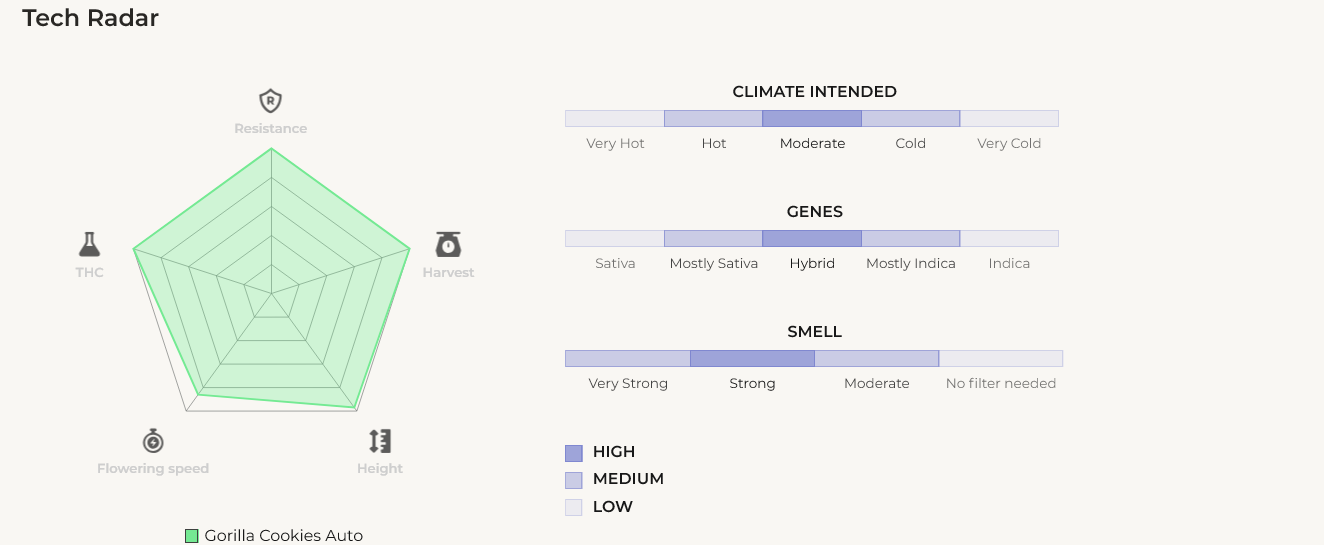Click the Very Cold climate label
Image resolution: width=1324 pixels, height=545 pixels.
(x=1009, y=144)
